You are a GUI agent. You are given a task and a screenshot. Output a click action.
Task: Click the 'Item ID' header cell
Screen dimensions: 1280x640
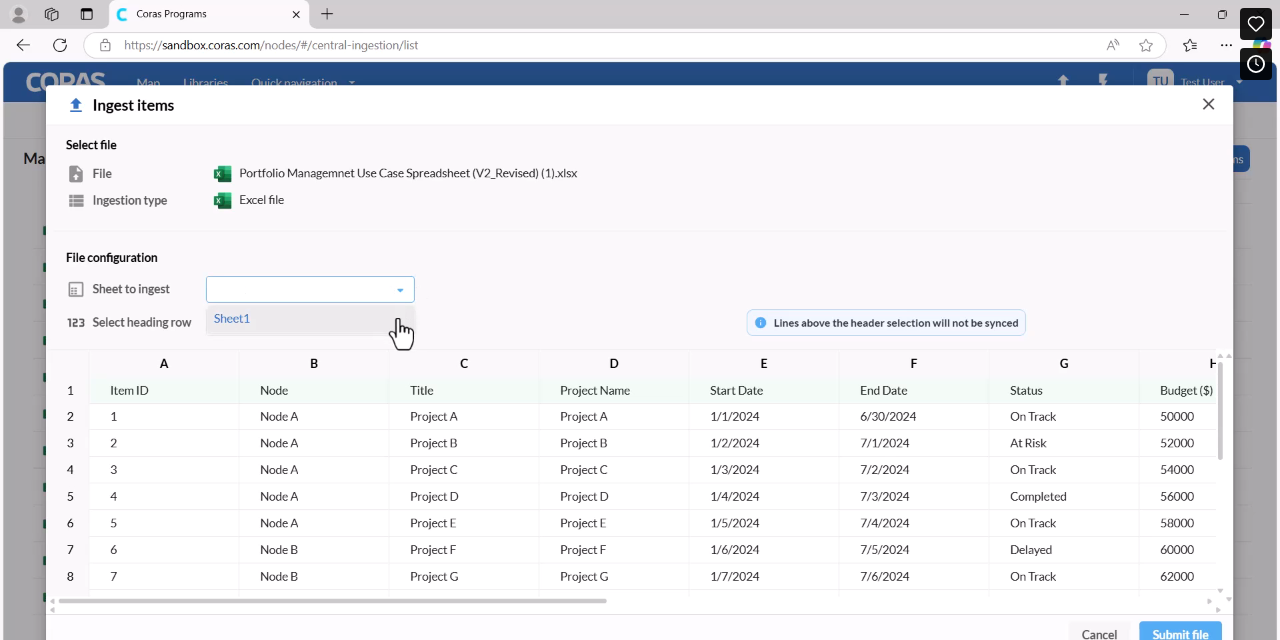[x=164, y=391]
